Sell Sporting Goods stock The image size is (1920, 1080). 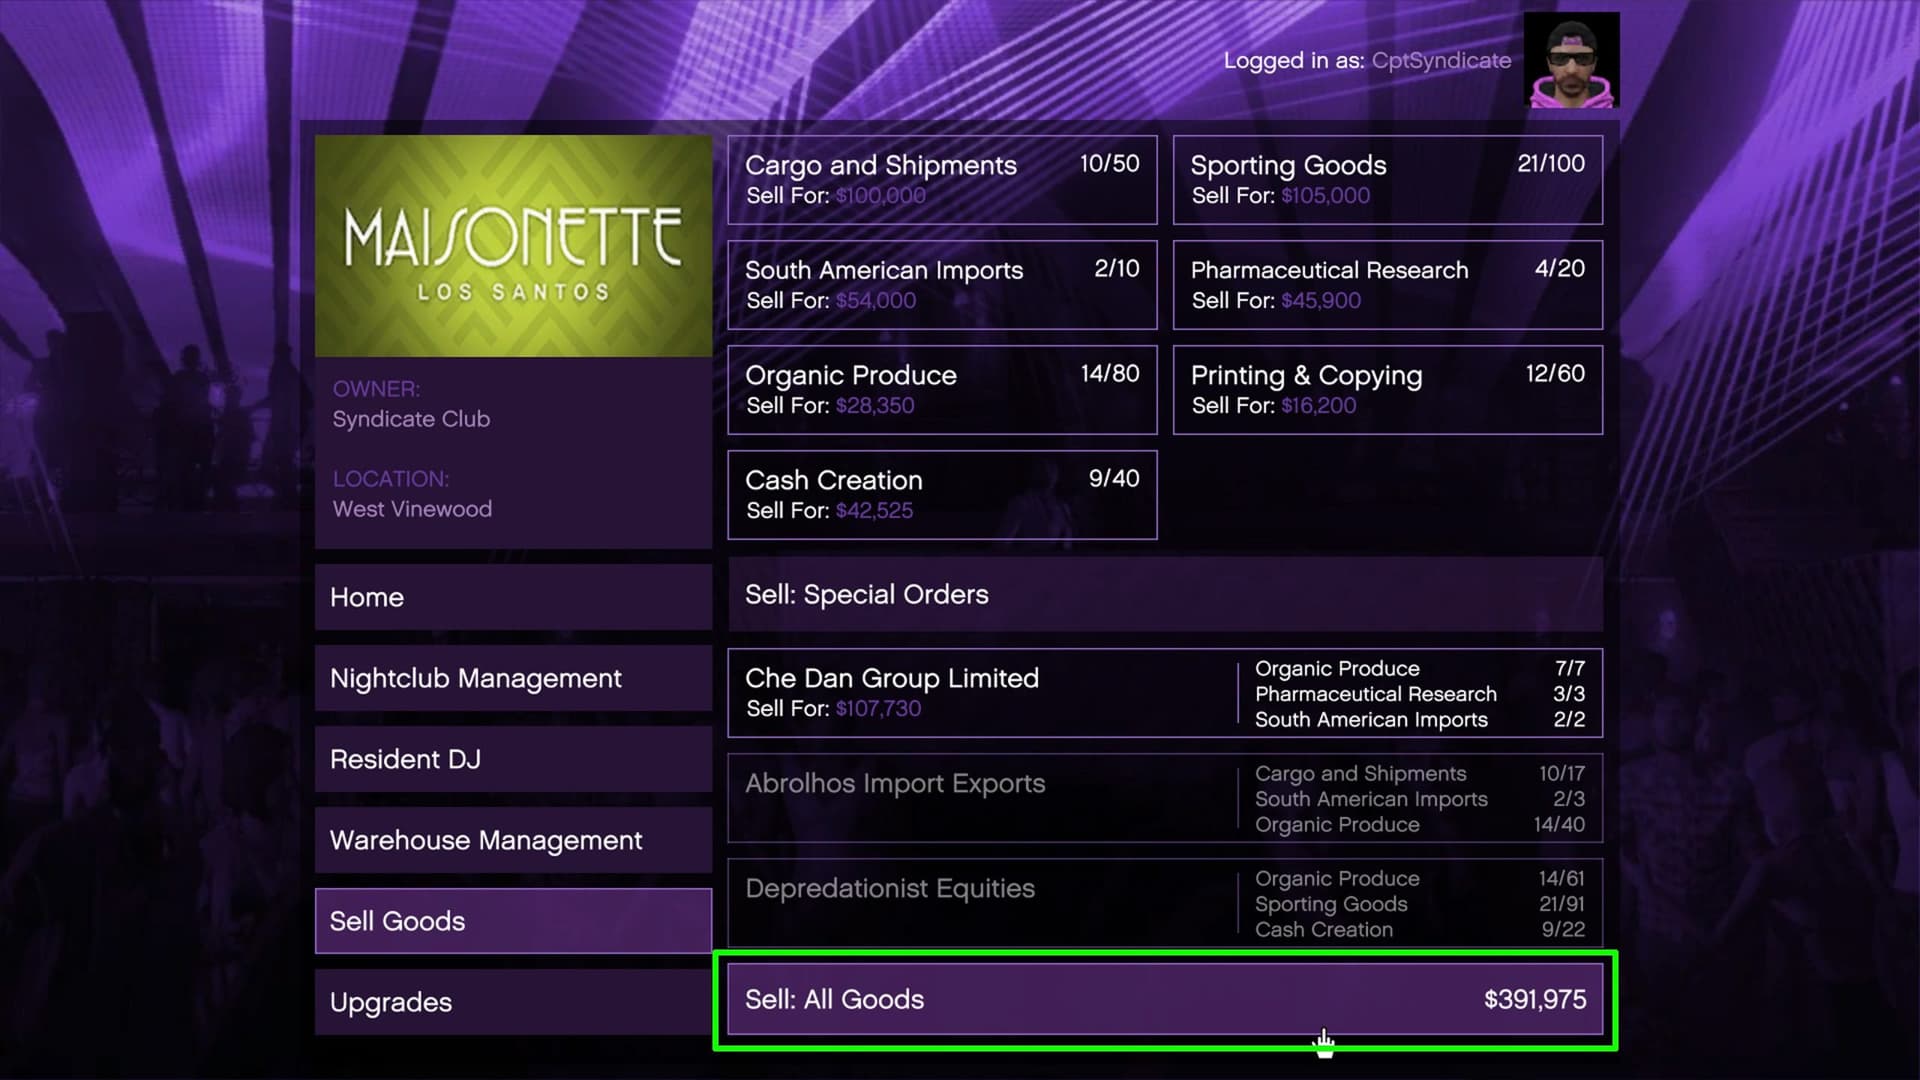1387,180
